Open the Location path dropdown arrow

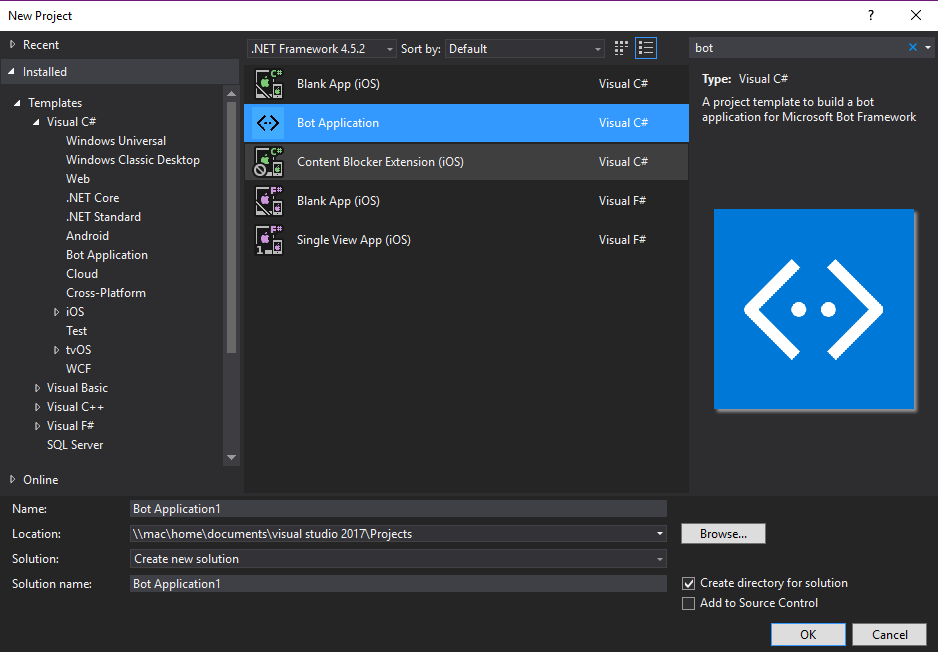tap(659, 534)
